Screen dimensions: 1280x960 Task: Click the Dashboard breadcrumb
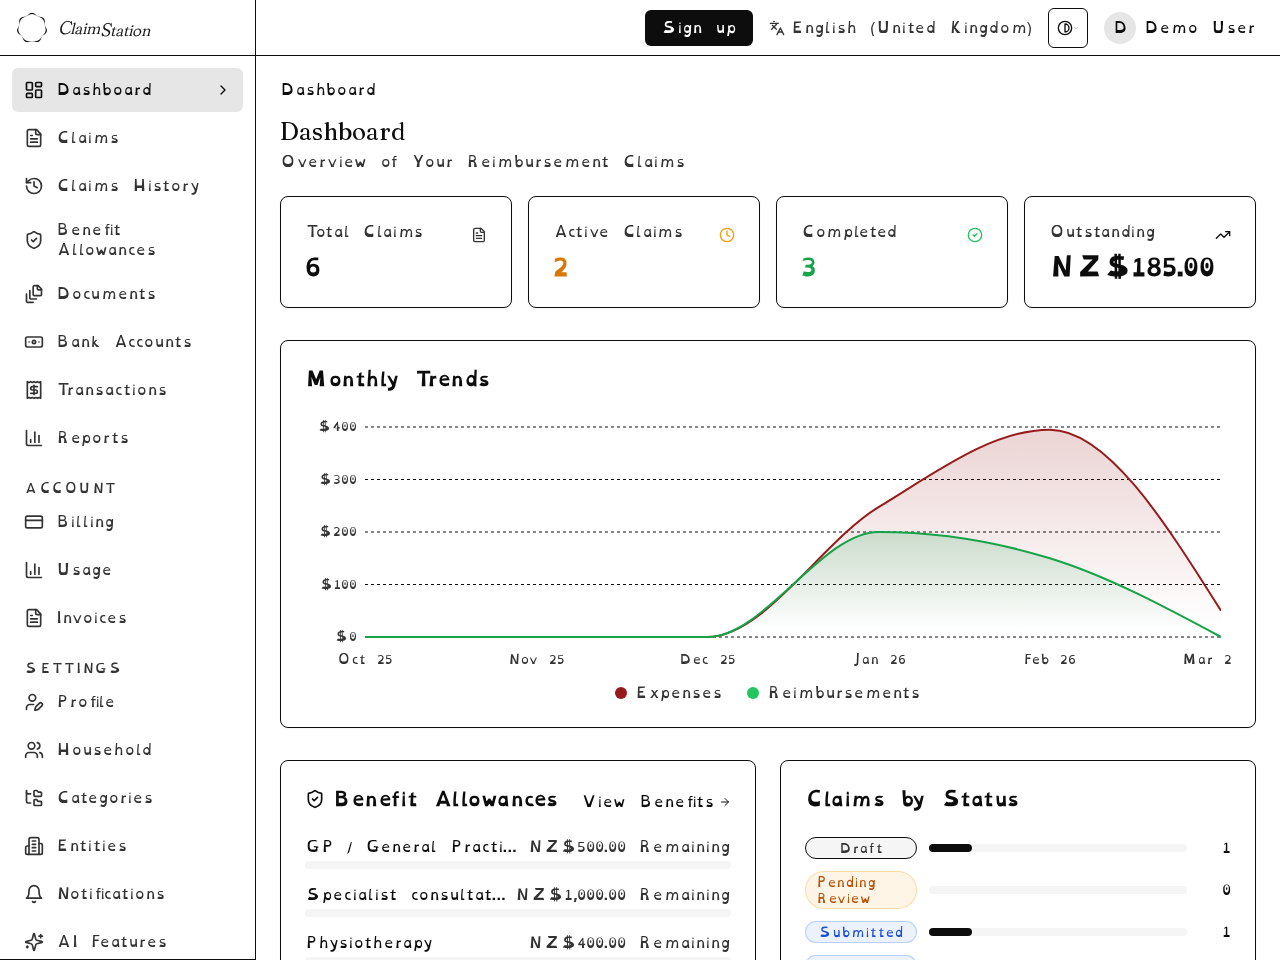tap(329, 90)
